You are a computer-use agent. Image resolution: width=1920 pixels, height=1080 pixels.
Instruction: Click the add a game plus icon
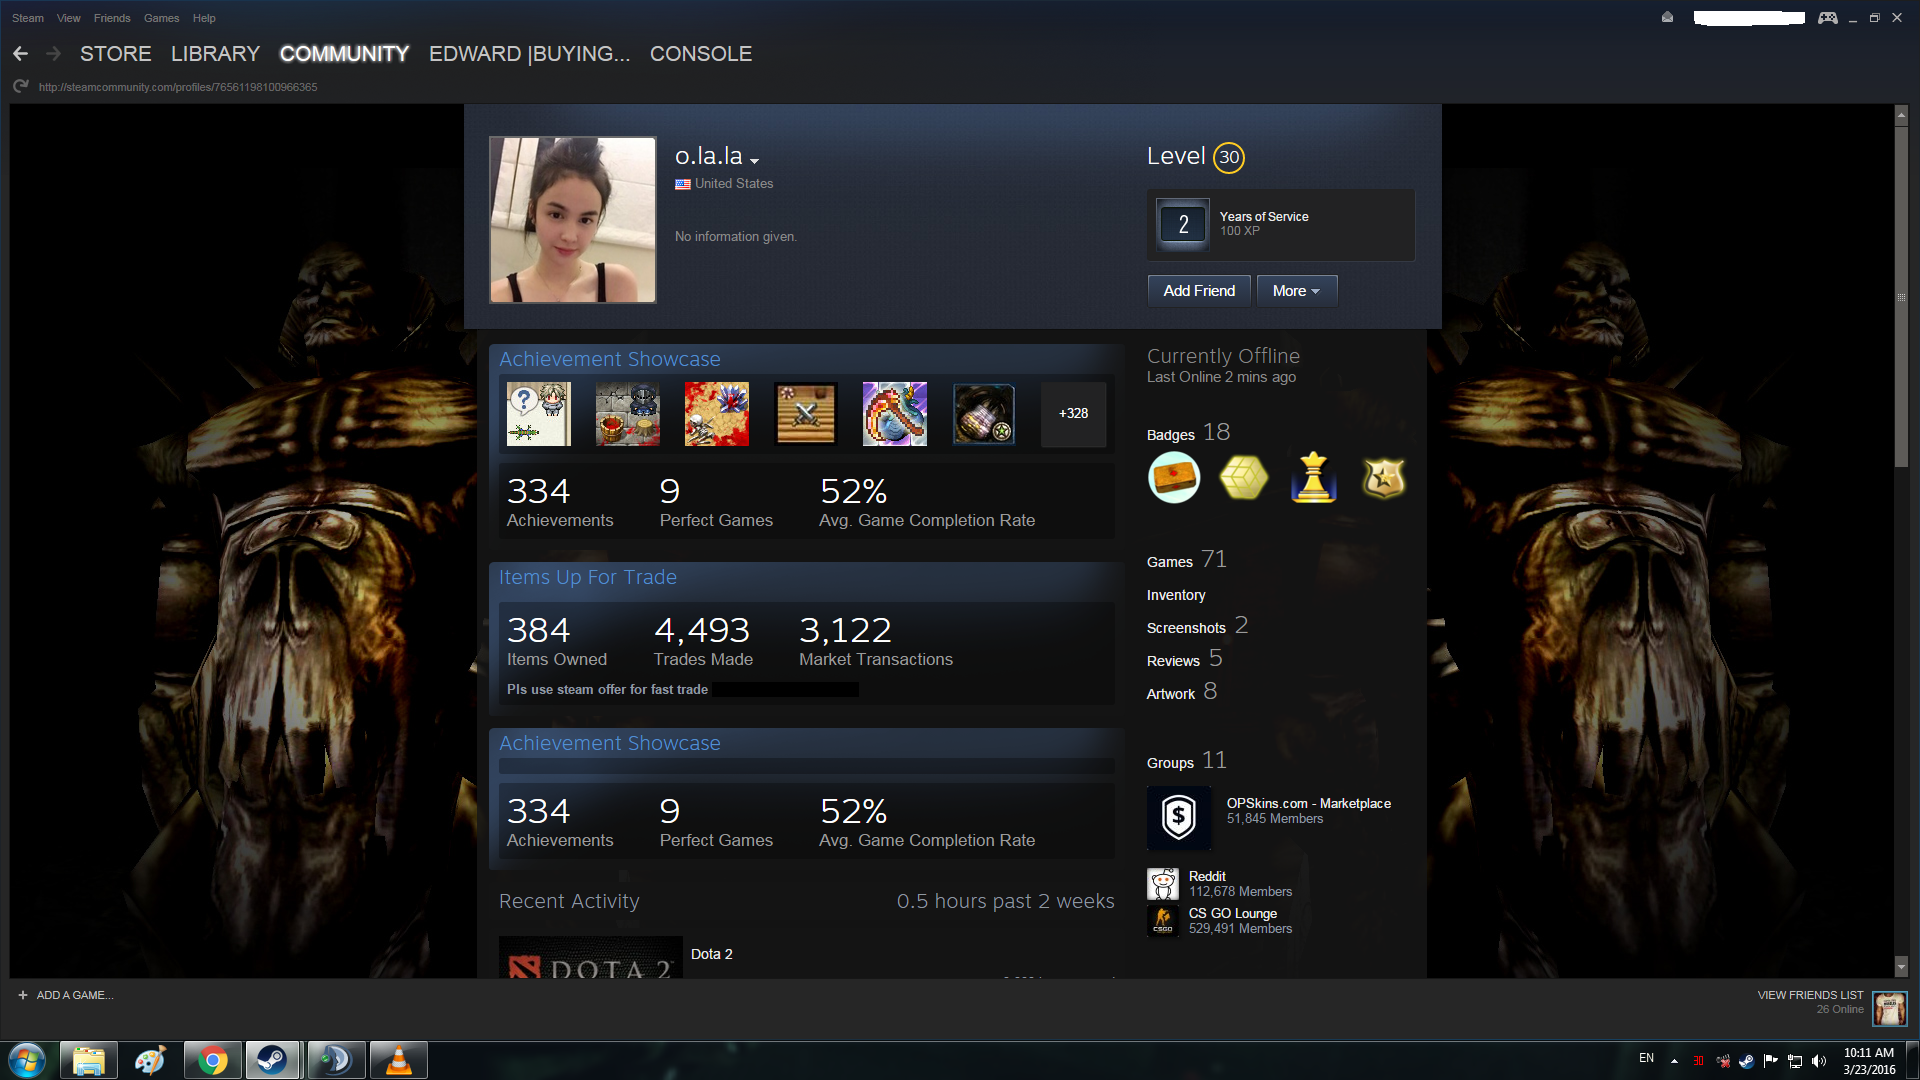point(23,995)
